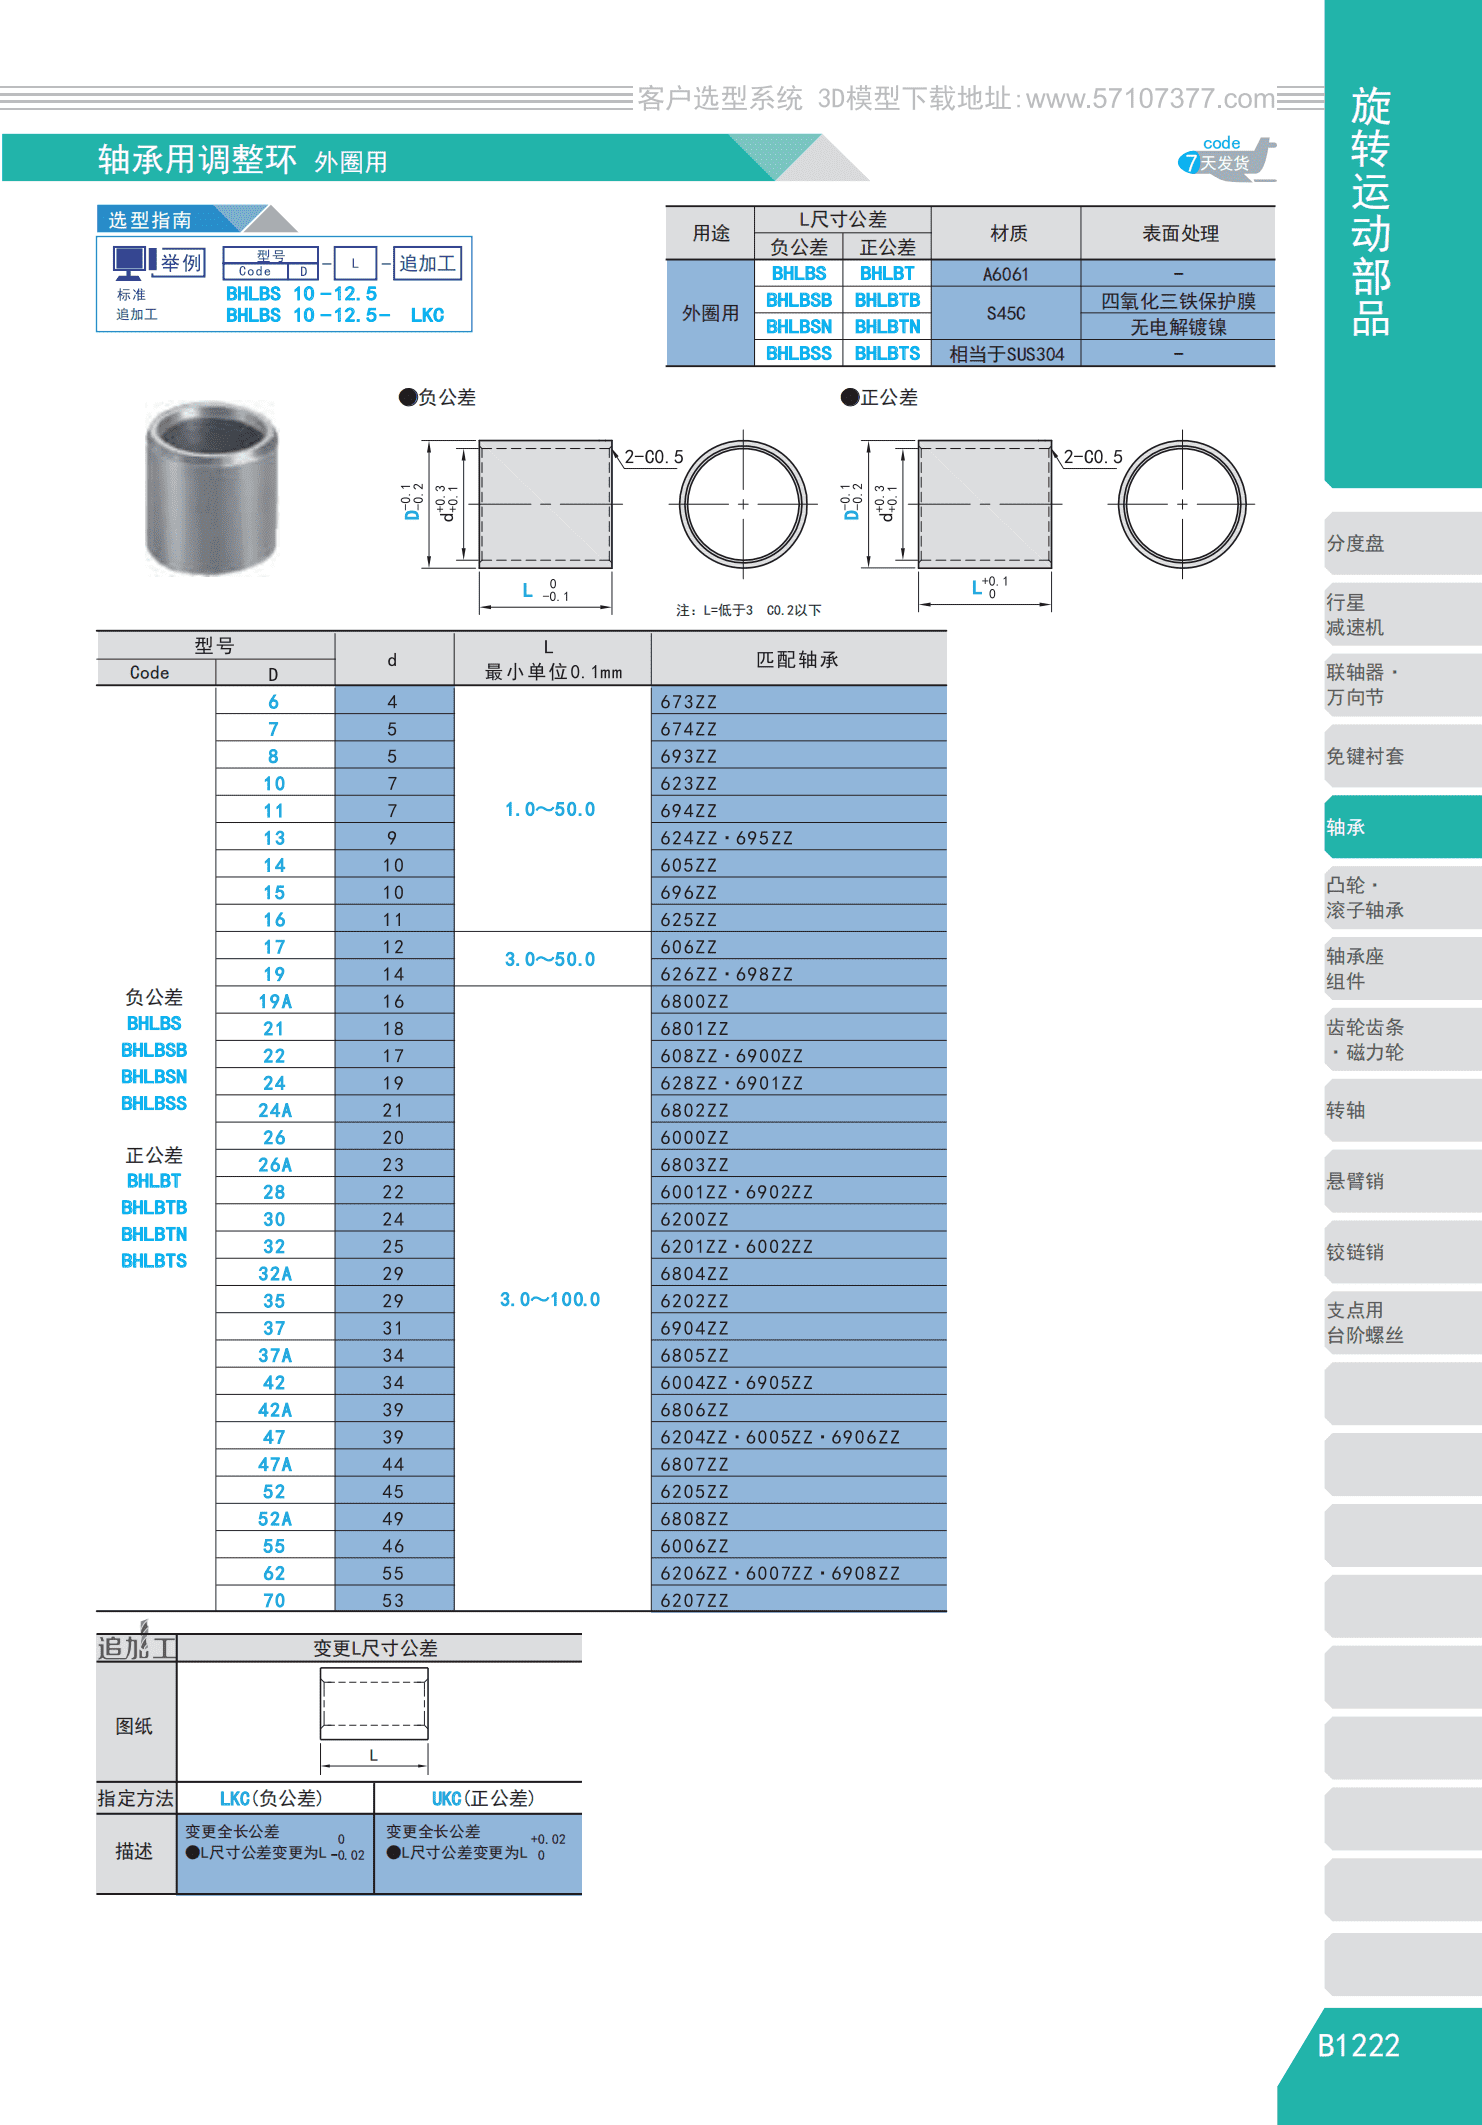Image resolution: width=1482 pixels, height=2125 pixels.
Task: Select D code 70 in the table
Action: (x=274, y=1600)
